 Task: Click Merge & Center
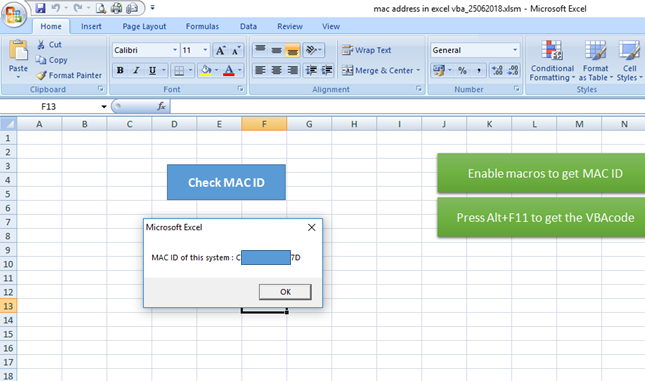pos(377,70)
